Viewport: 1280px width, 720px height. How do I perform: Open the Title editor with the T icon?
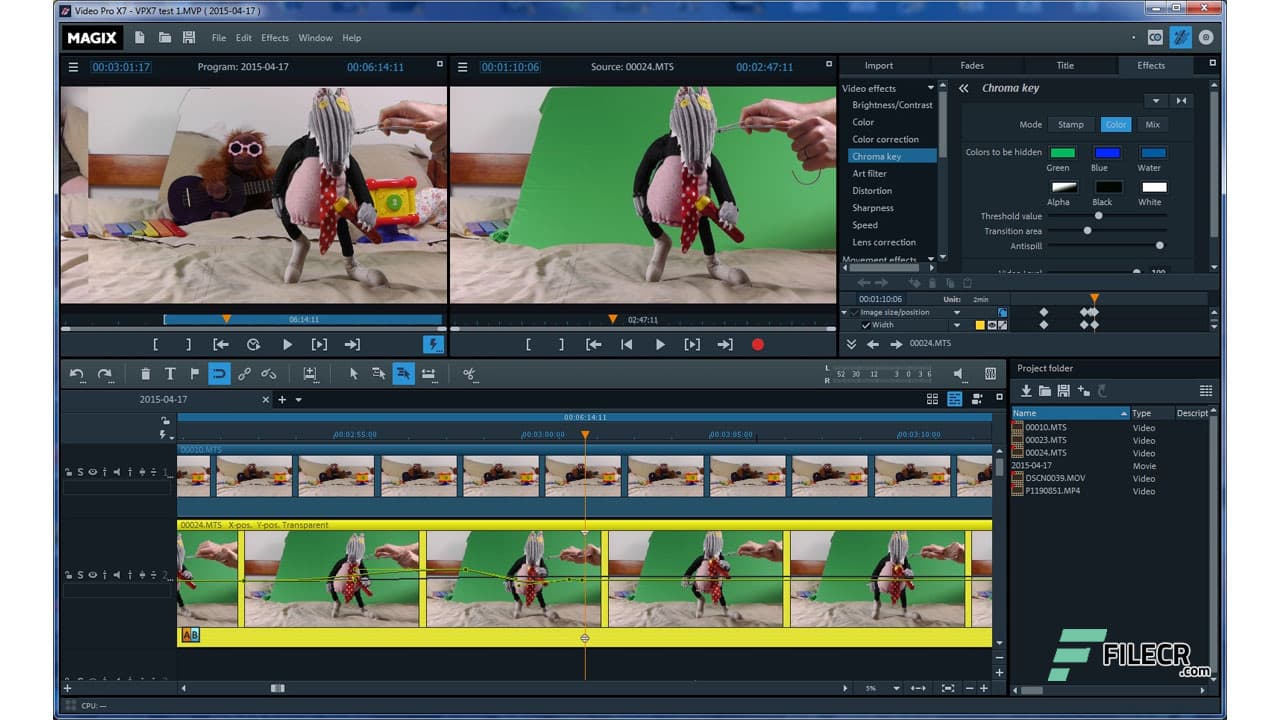(x=170, y=373)
